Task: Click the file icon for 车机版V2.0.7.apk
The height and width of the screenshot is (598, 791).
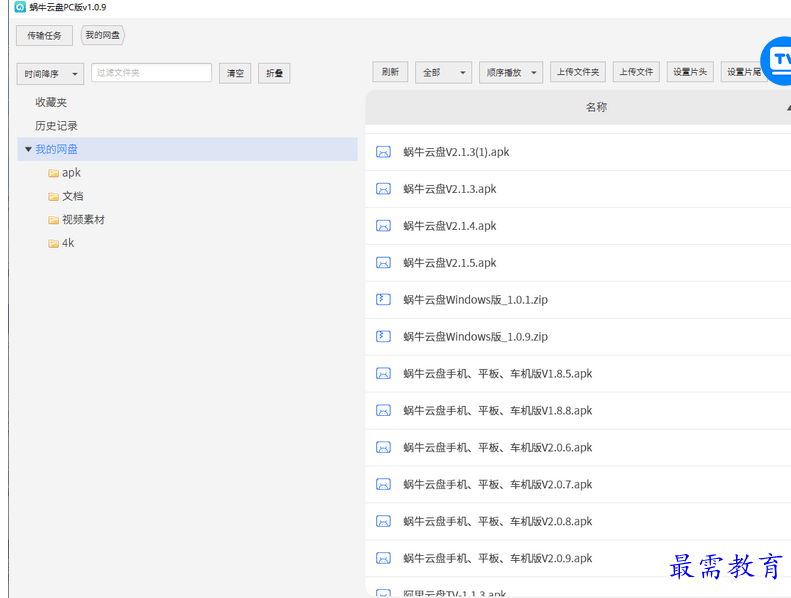Action: pos(383,484)
